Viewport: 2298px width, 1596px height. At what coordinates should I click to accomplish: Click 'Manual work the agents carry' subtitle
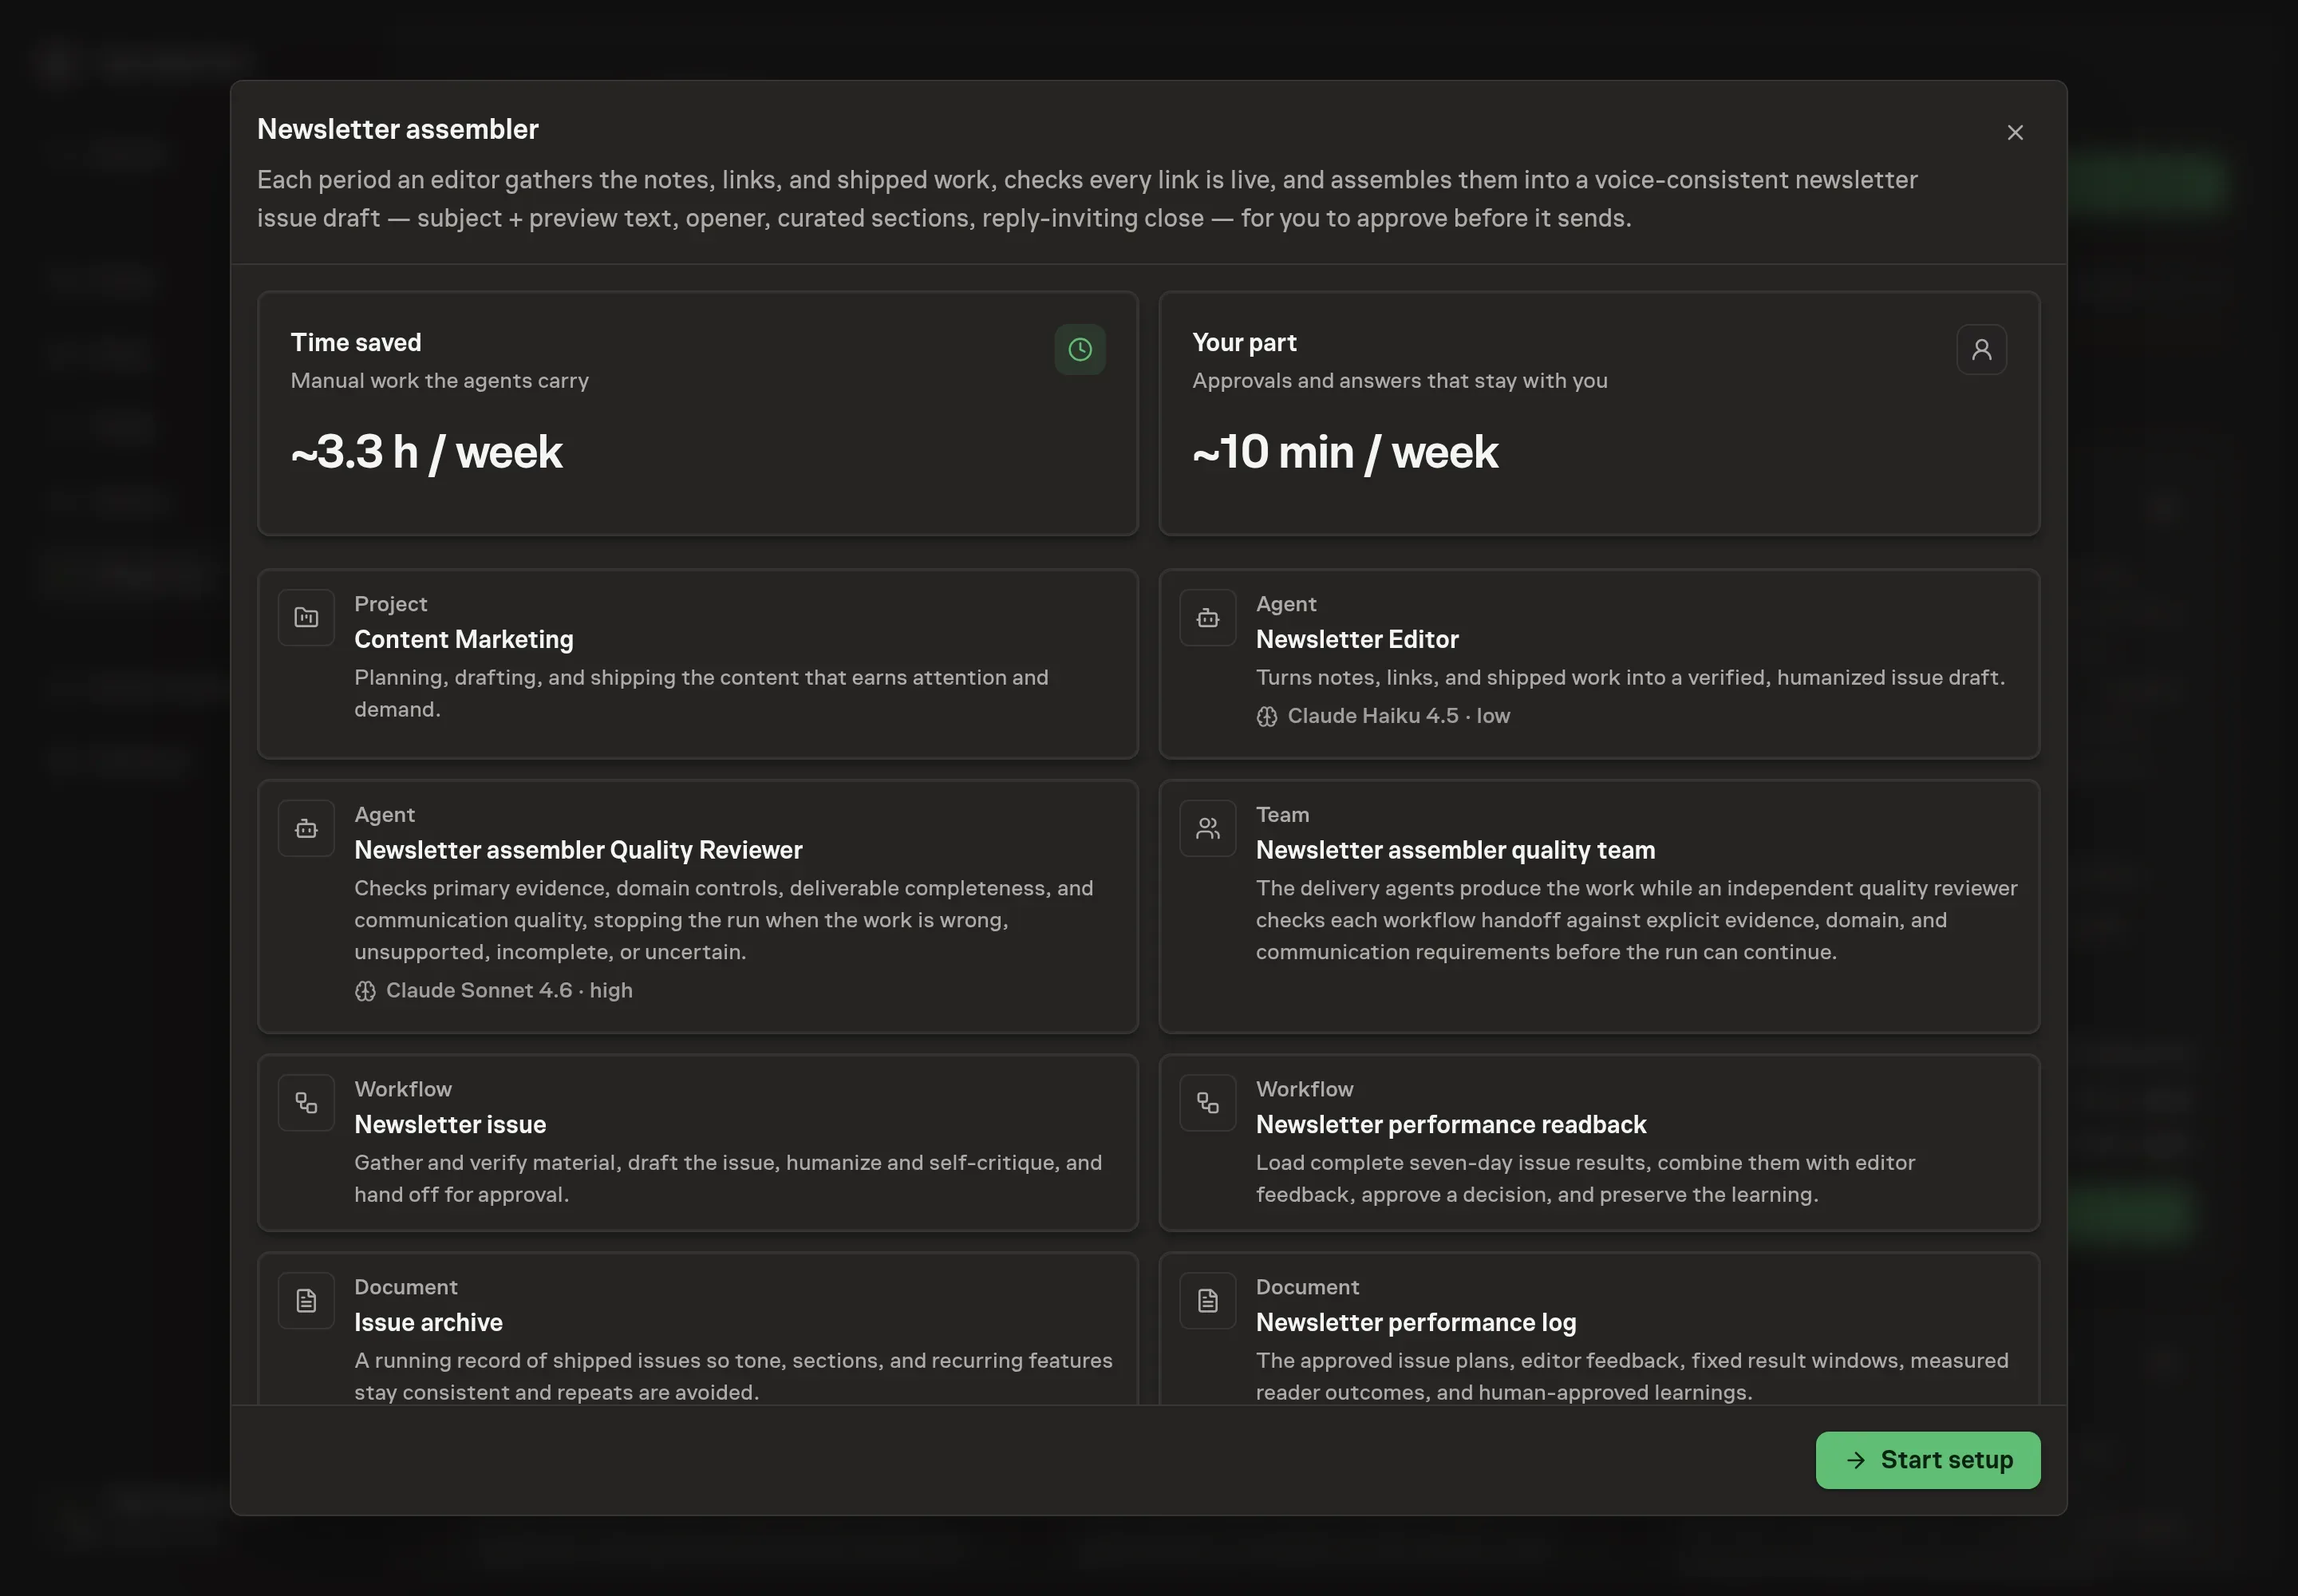pyautogui.click(x=440, y=381)
